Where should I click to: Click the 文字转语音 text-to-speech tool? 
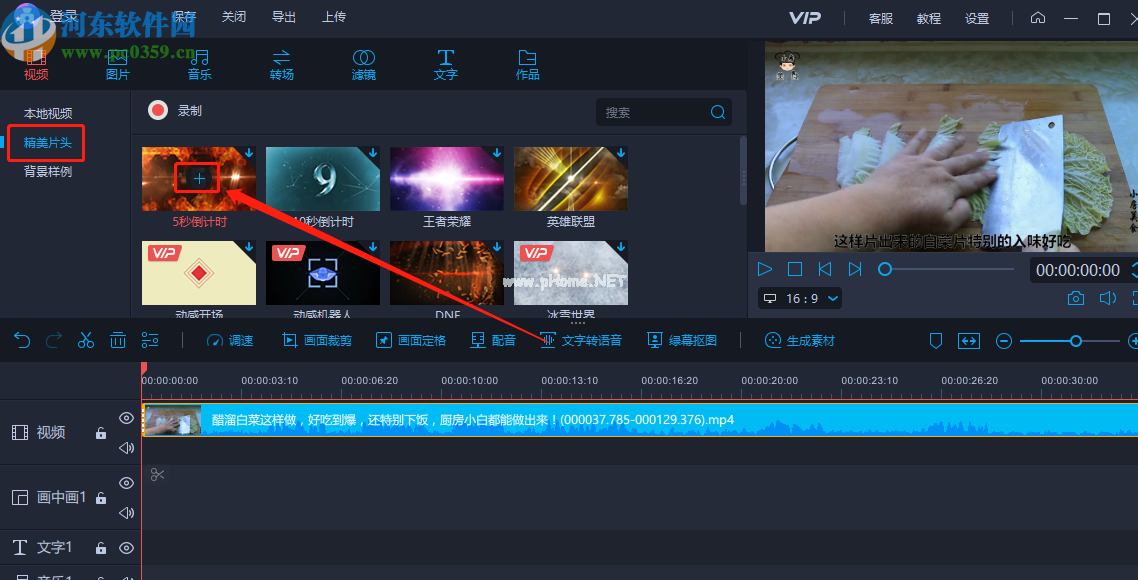click(x=581, y=340)
